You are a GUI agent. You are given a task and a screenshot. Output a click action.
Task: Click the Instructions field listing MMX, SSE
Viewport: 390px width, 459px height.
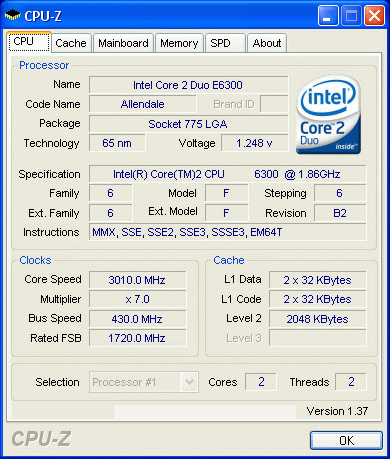(x=228, y=232)
